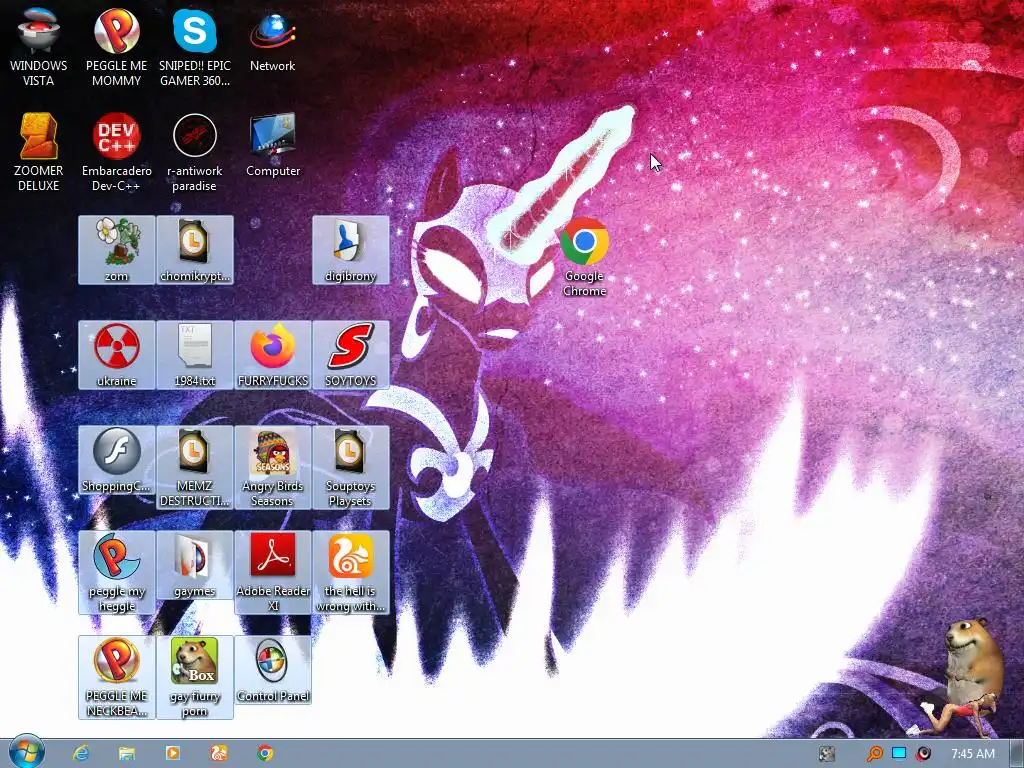Select the Souptoys Playsets icon
The width and height of the screenshot is (1024, 768).
coord(351,468)
